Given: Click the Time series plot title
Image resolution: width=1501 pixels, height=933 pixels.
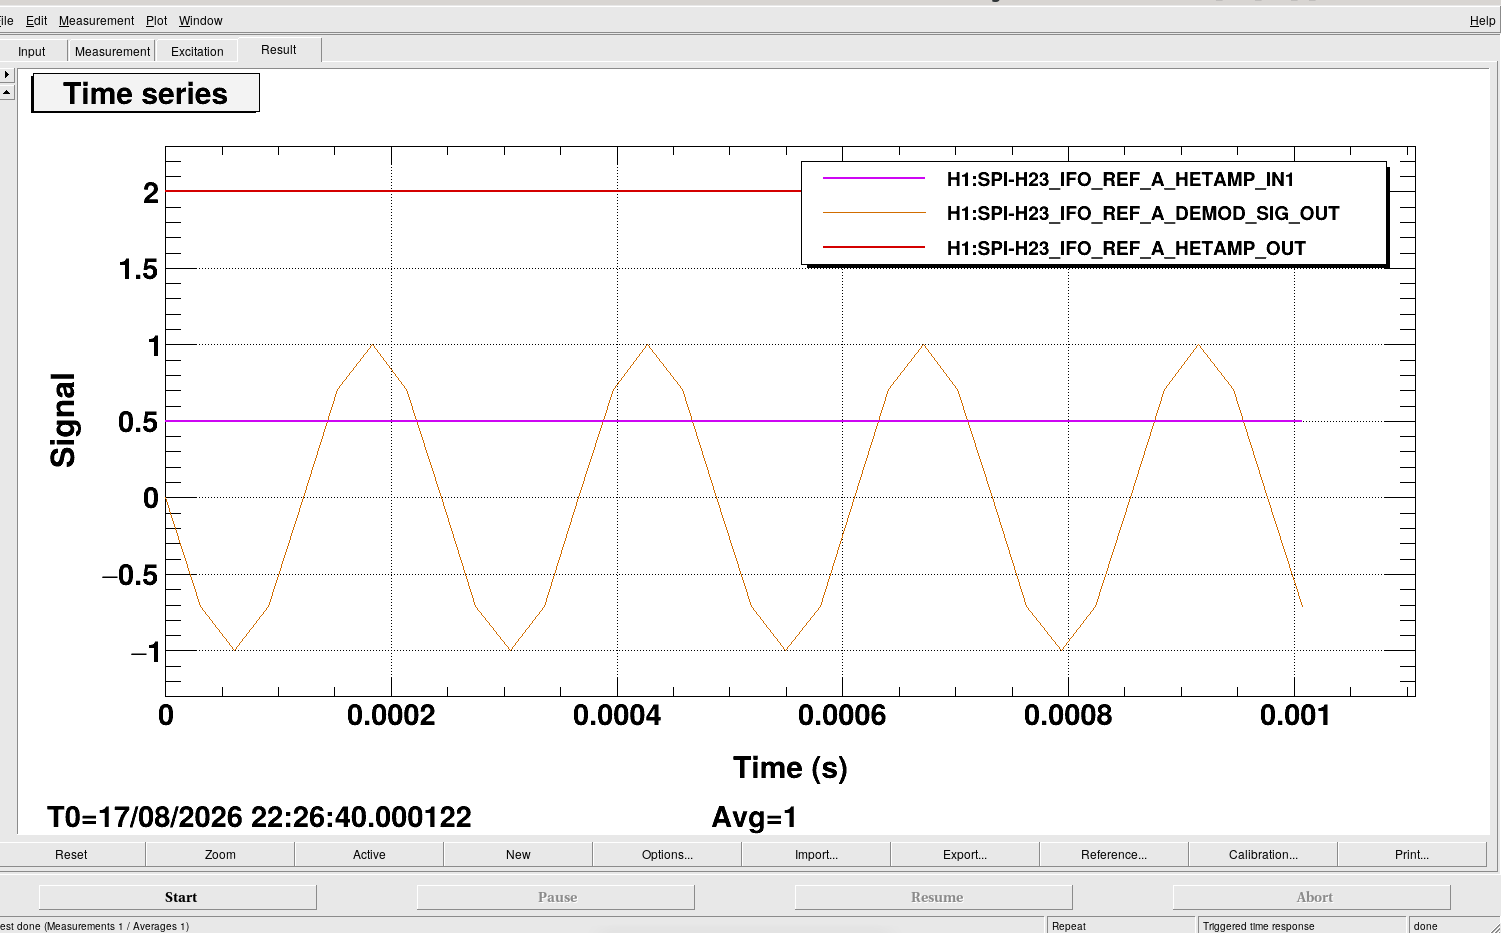Looking at the screenshot, I should point(146,93).
